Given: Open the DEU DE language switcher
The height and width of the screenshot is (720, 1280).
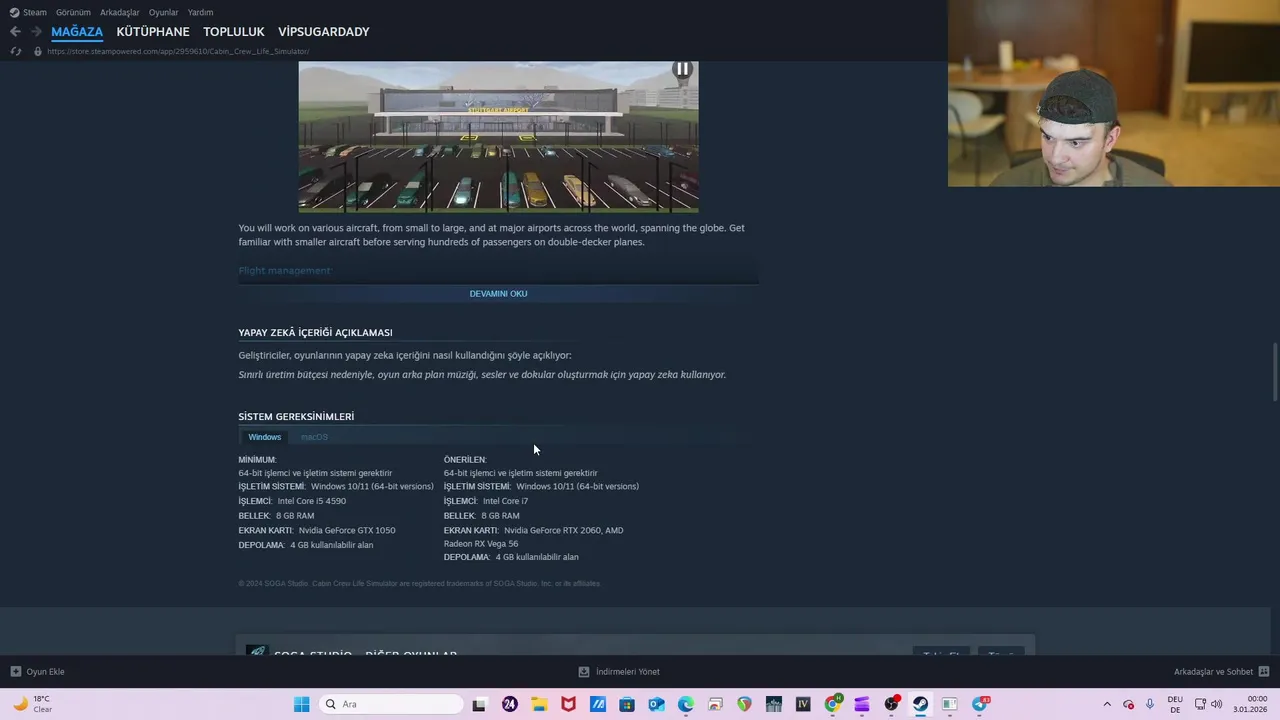Looking at the screenshot, I should (1175, 704).
